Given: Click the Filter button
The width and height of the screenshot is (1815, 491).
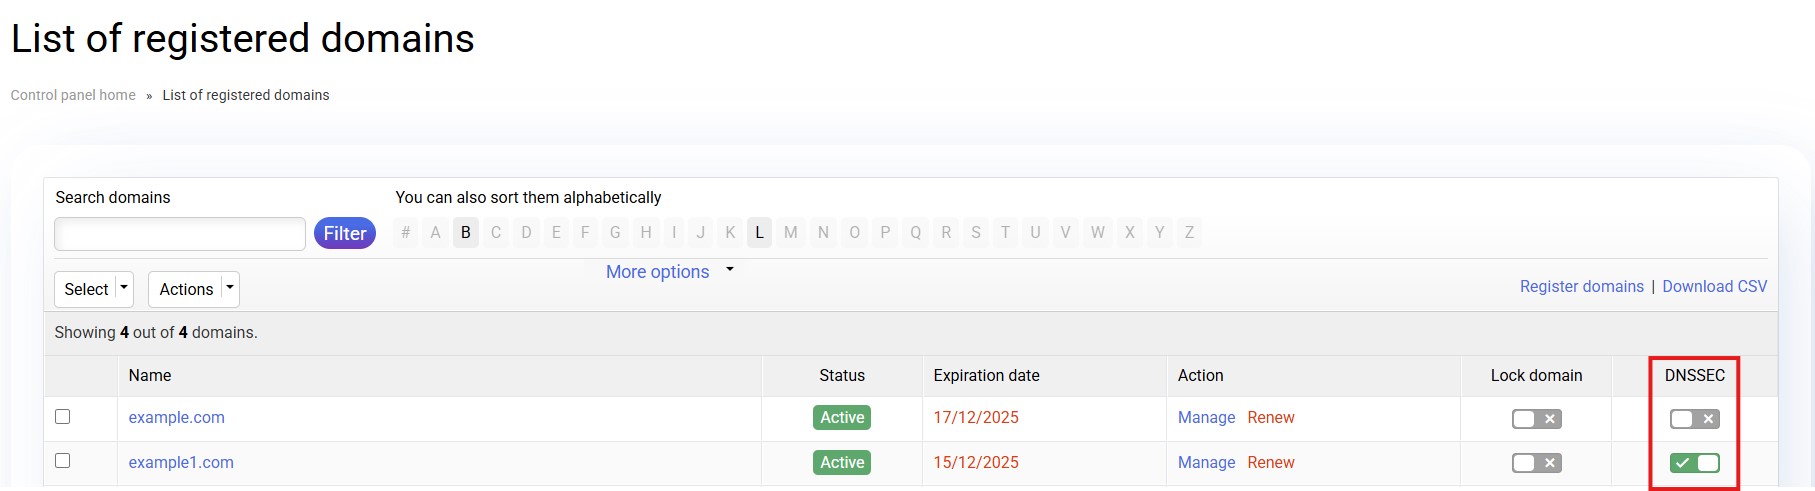Looking at the screenshot, I should pyautogui.click(x=345, y=233).
